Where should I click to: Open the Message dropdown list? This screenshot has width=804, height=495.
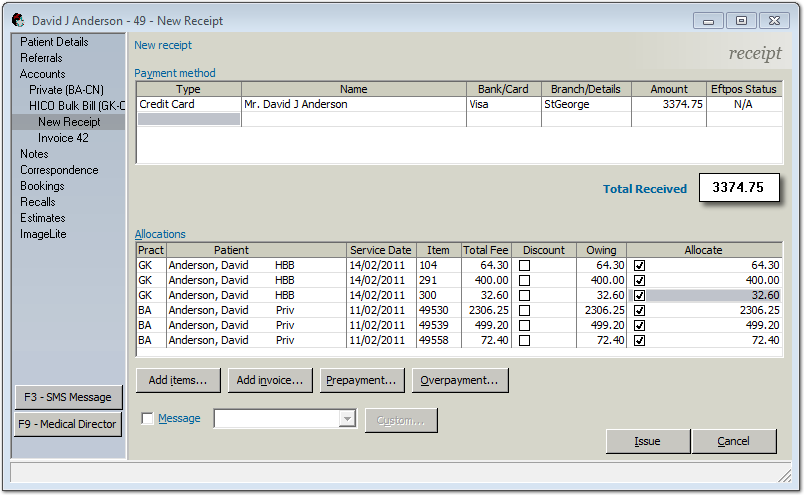pyautogui.click(x=347, y=420)
